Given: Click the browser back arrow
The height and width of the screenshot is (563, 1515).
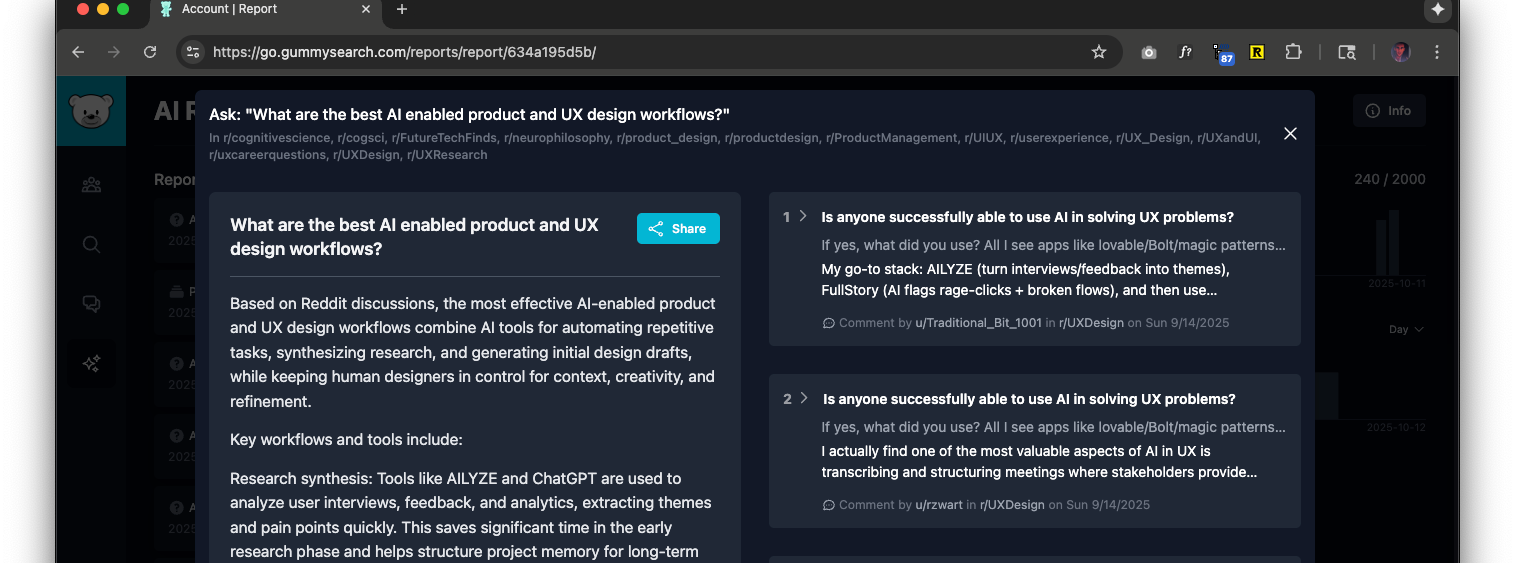Looking at the screenshot, I should tap(78, 52).
